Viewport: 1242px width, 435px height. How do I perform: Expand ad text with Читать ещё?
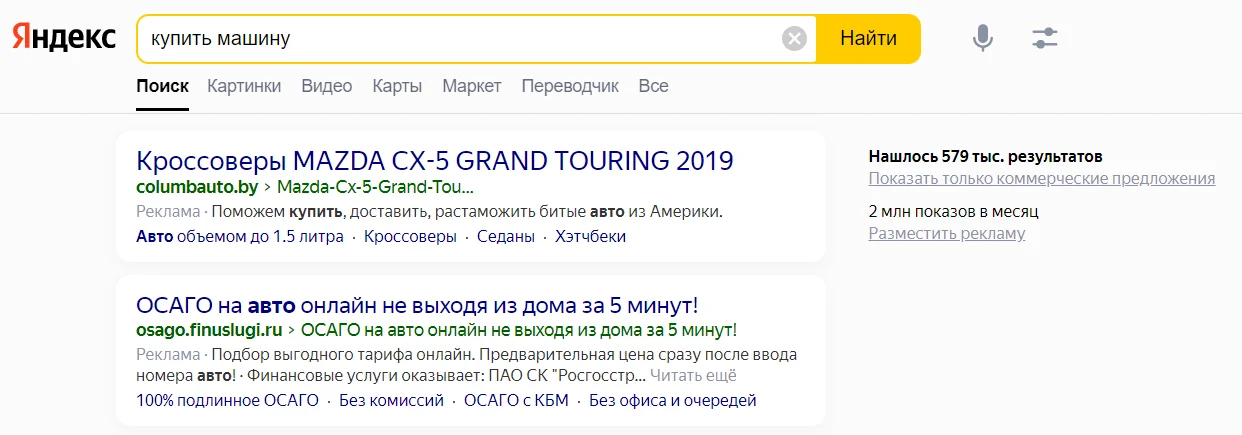[693, 376]
